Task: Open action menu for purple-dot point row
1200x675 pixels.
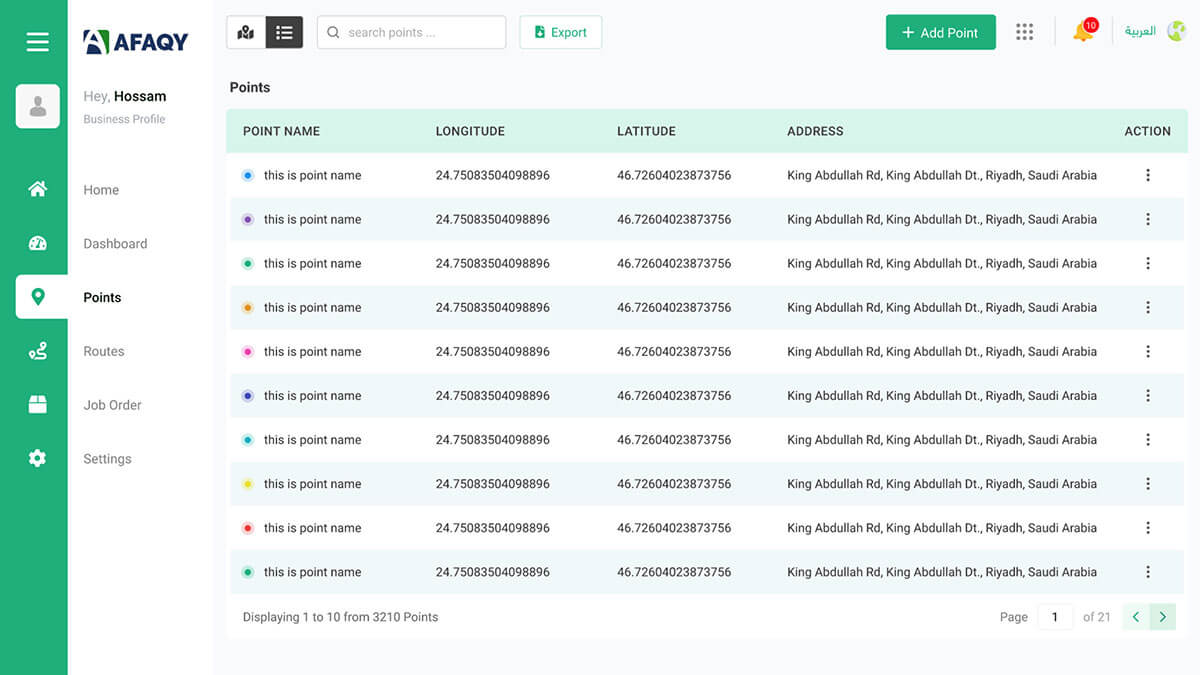Action: coord(1147,219)
